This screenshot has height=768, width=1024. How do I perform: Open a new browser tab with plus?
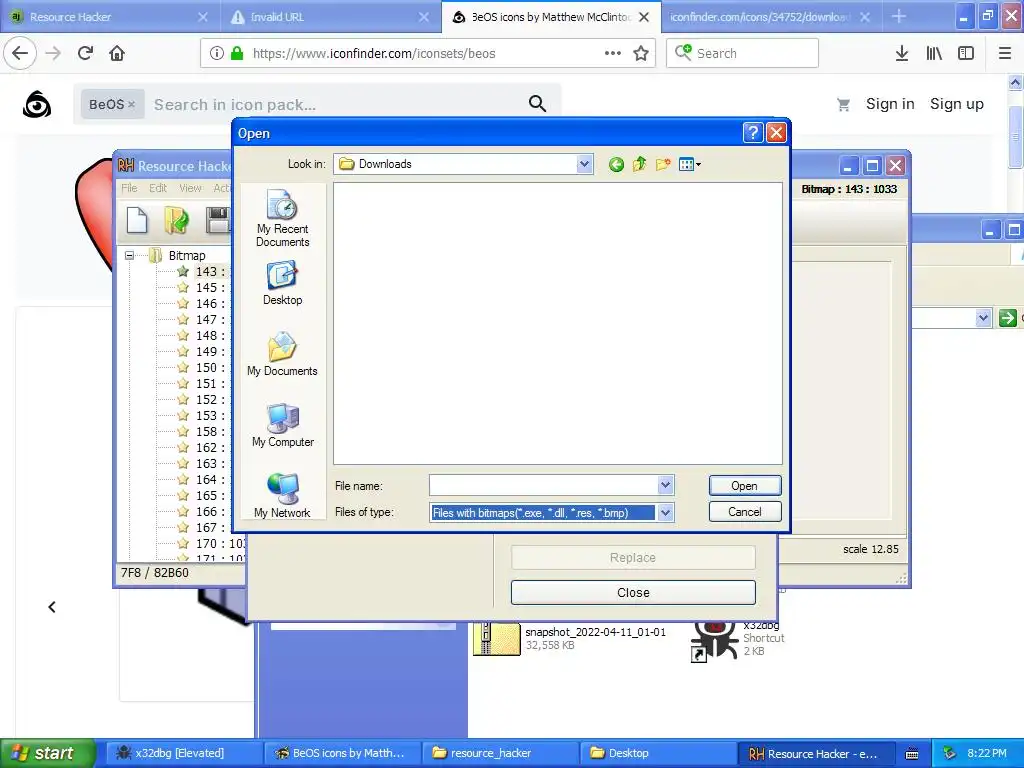click(899, 16)
